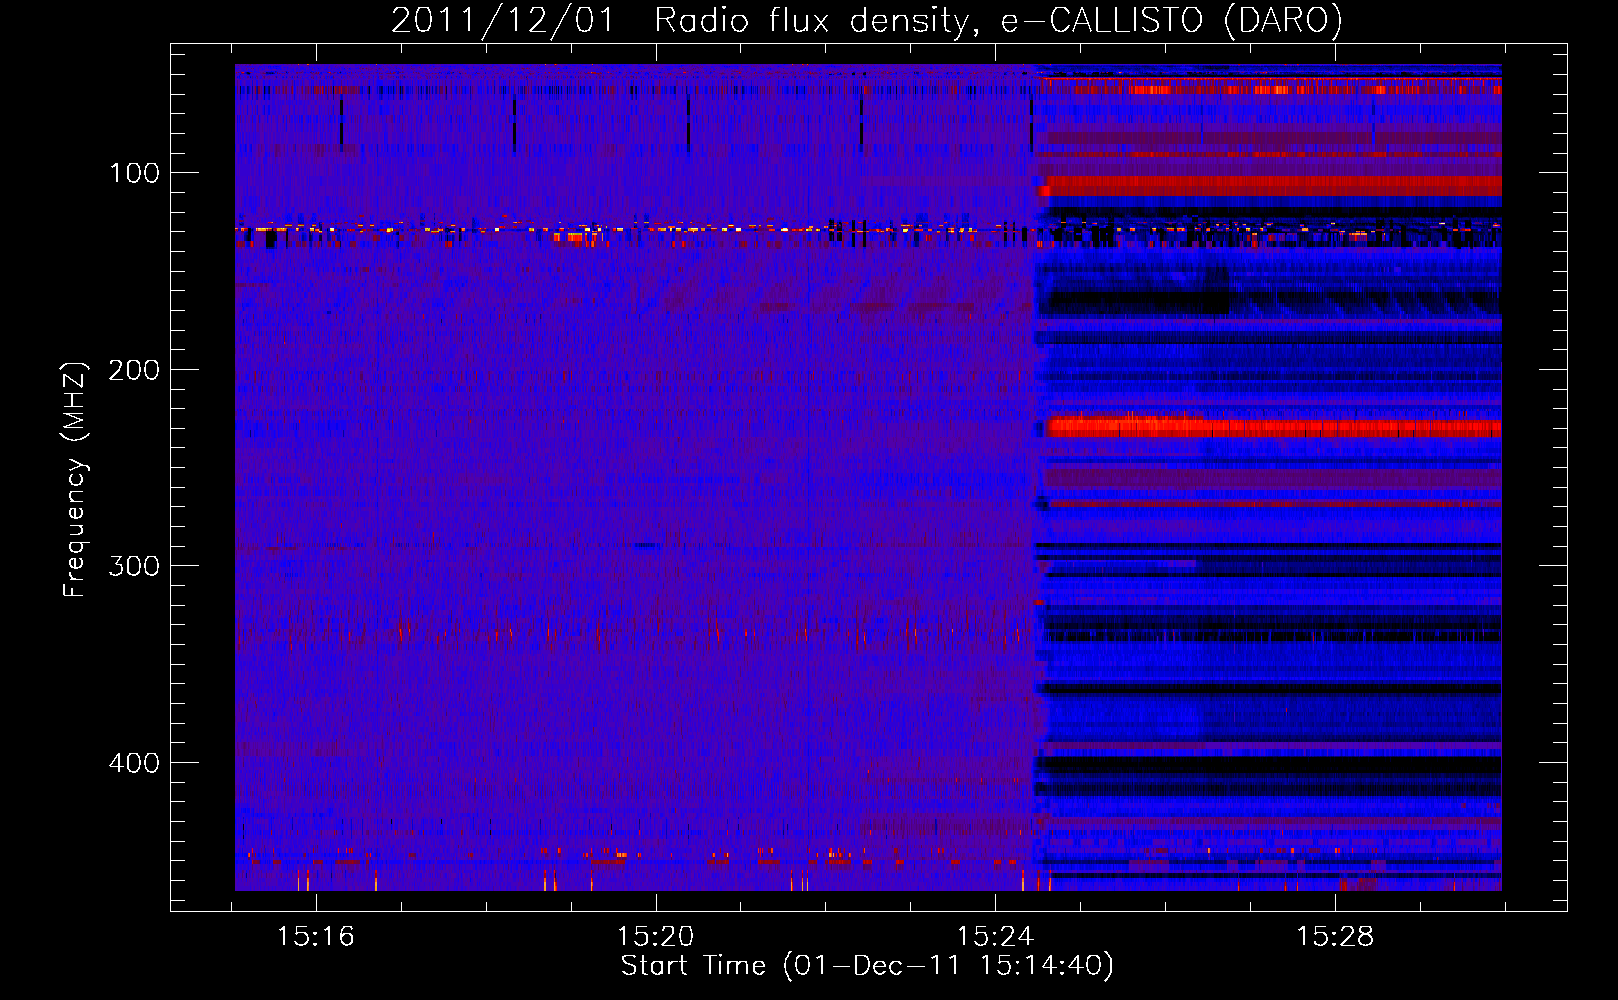Click the thick red band just above 100 MHz
This screenshot has width=1618, height=1000.
tap(1270, 185)
